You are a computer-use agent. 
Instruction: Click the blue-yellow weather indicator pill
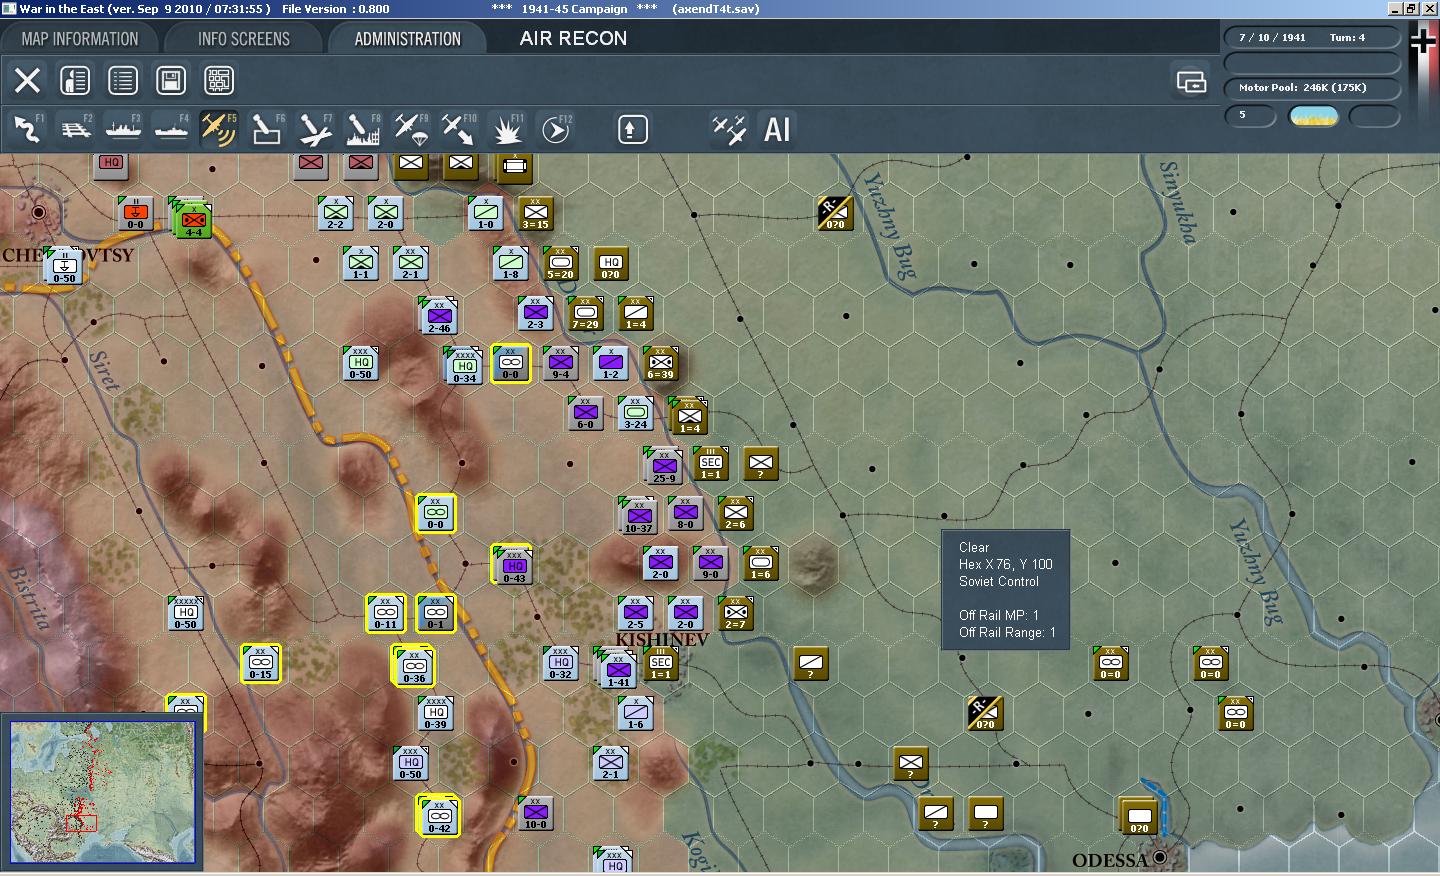tap(1314, 116)
